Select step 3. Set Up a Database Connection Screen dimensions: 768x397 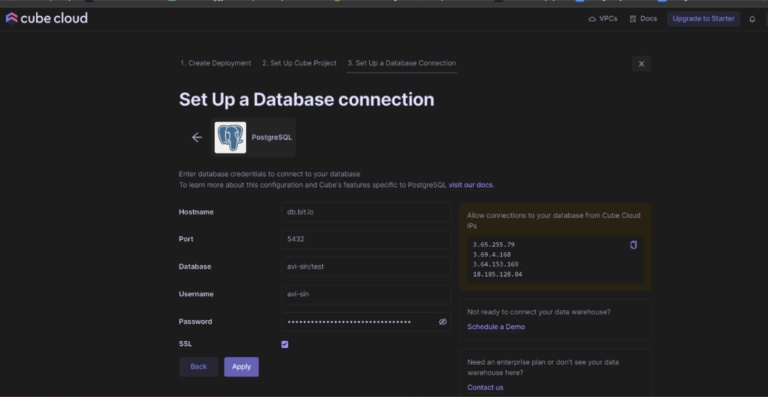[402, 63]
